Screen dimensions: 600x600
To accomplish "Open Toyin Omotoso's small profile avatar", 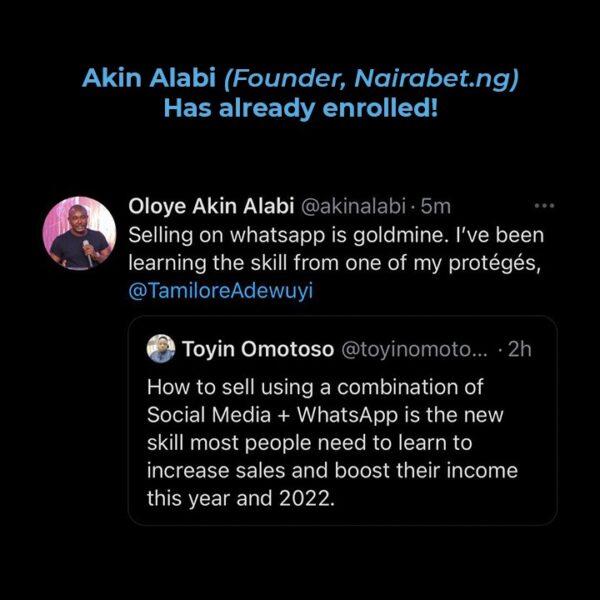I will click(161, 349).
